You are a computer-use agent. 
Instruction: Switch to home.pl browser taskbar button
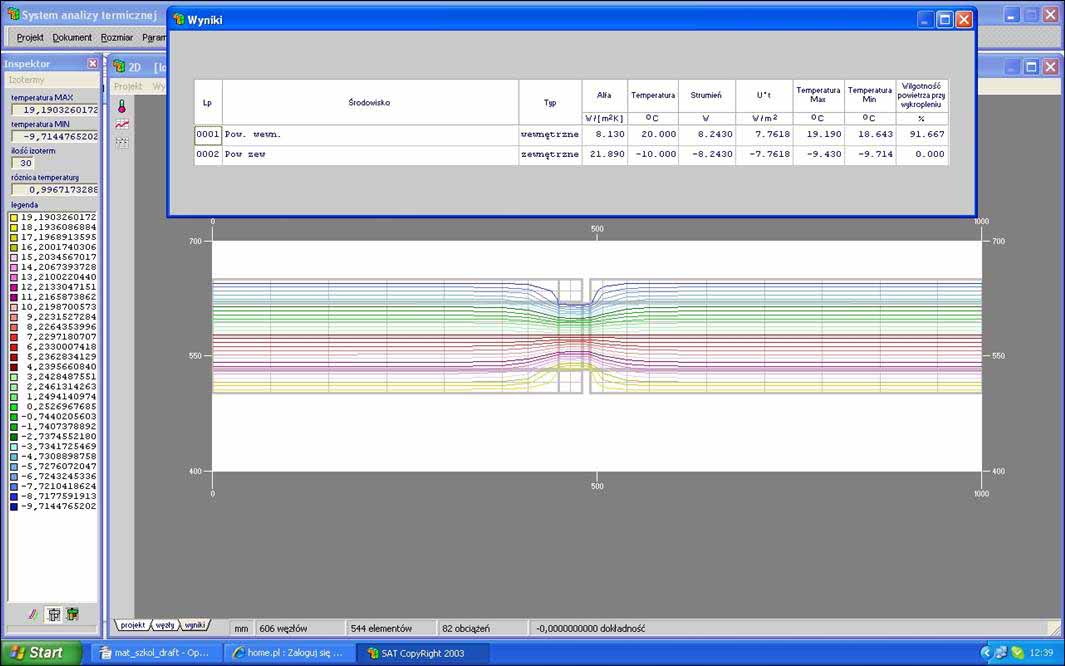pos(288,653)
